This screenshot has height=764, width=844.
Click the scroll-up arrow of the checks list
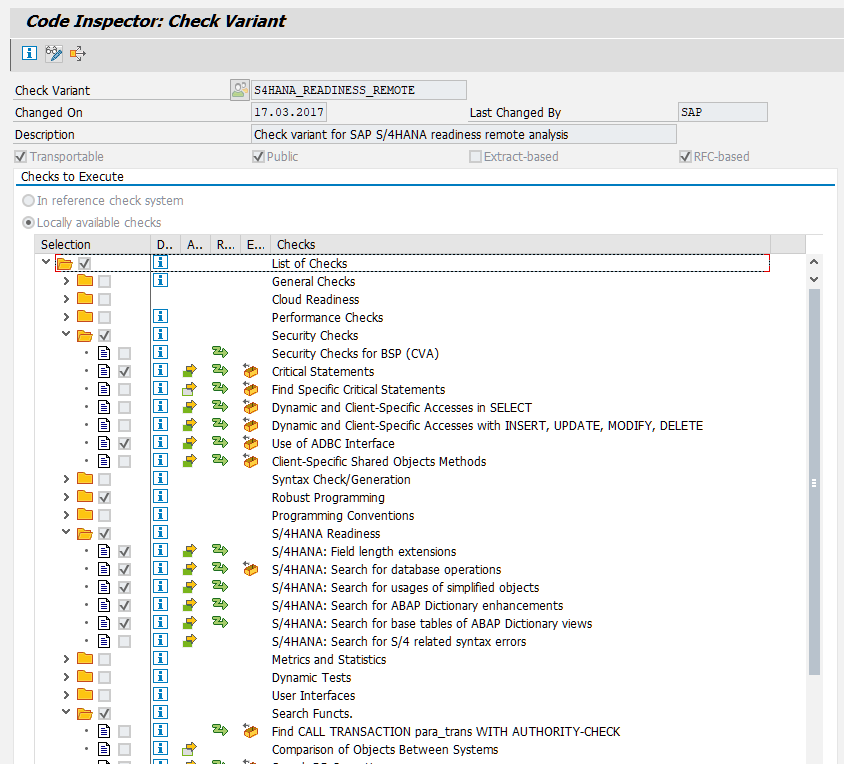click(x=814, y=262)
